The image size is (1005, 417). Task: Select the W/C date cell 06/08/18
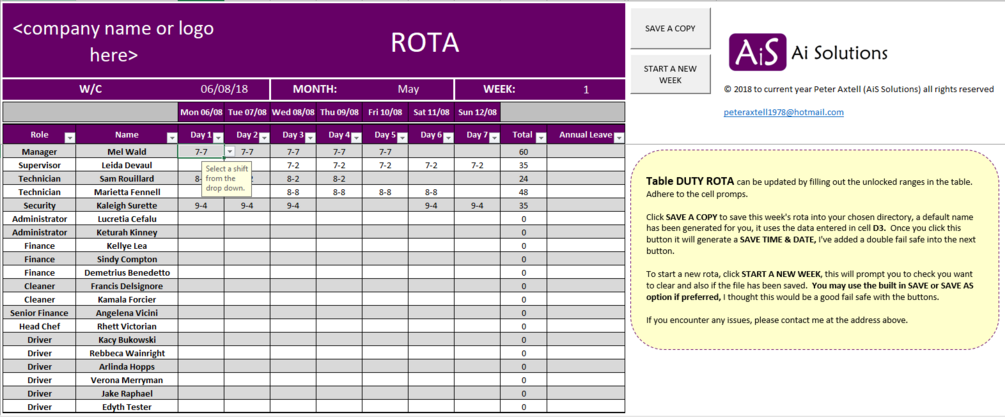224,90
